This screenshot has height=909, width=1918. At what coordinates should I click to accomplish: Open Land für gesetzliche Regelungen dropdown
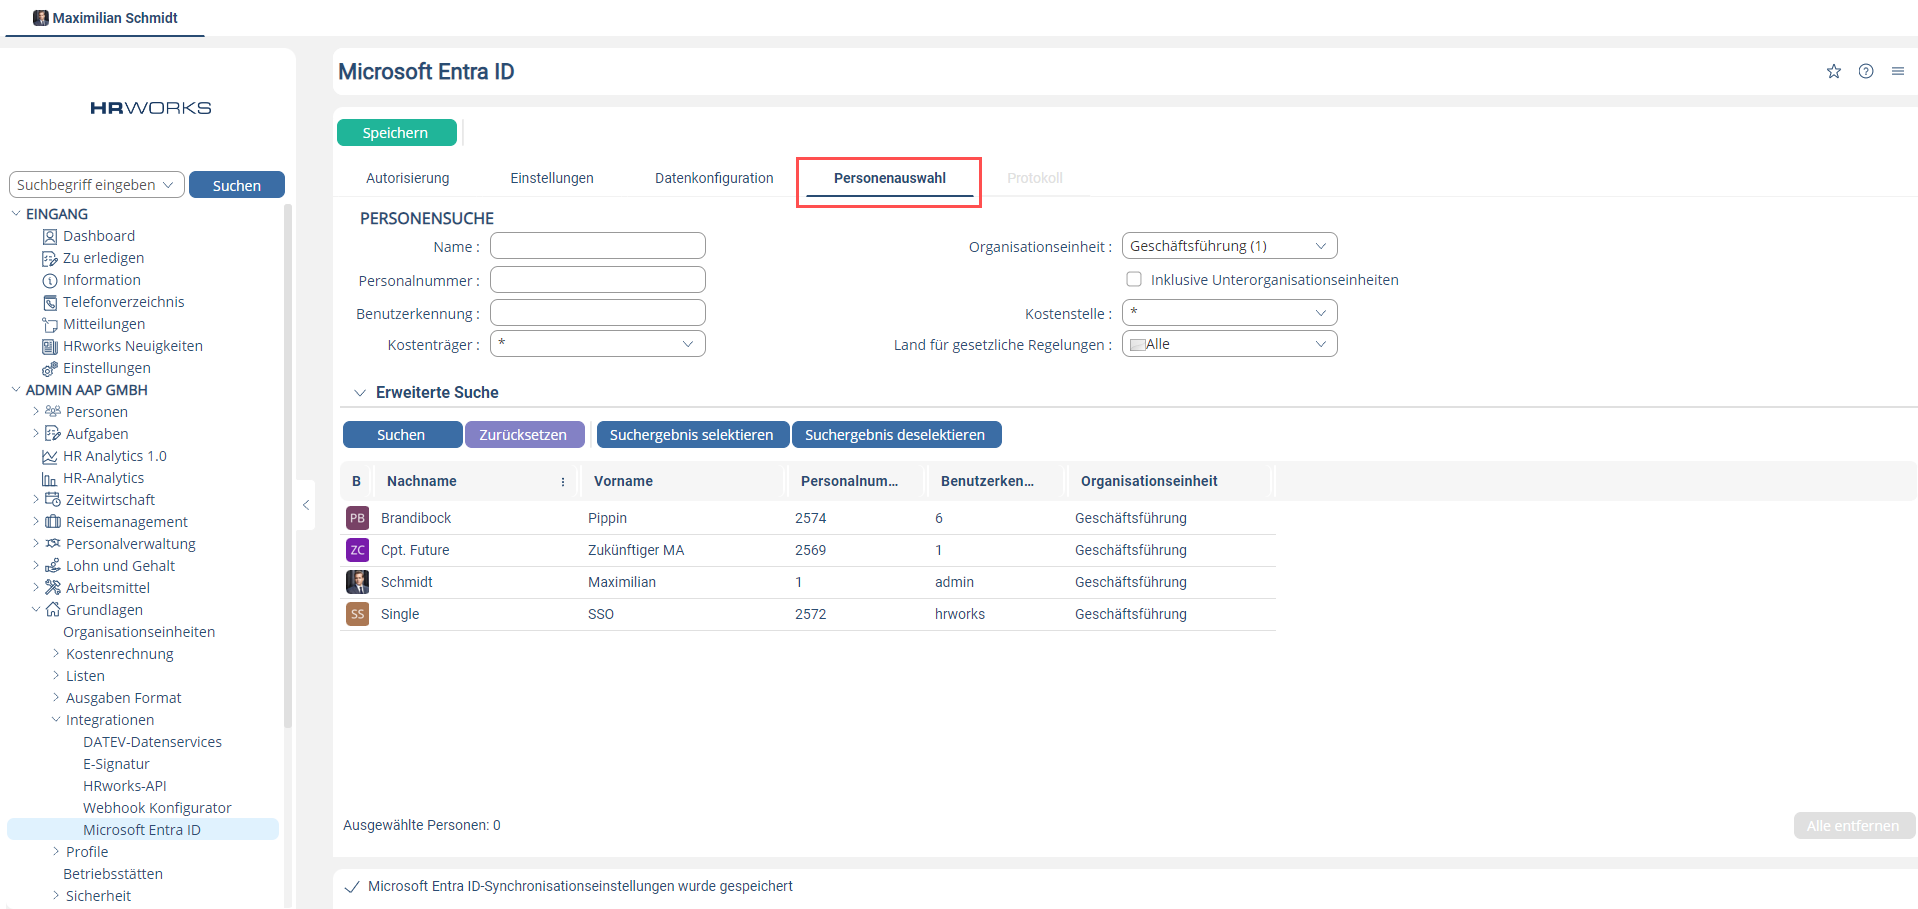click(1230, 344)
